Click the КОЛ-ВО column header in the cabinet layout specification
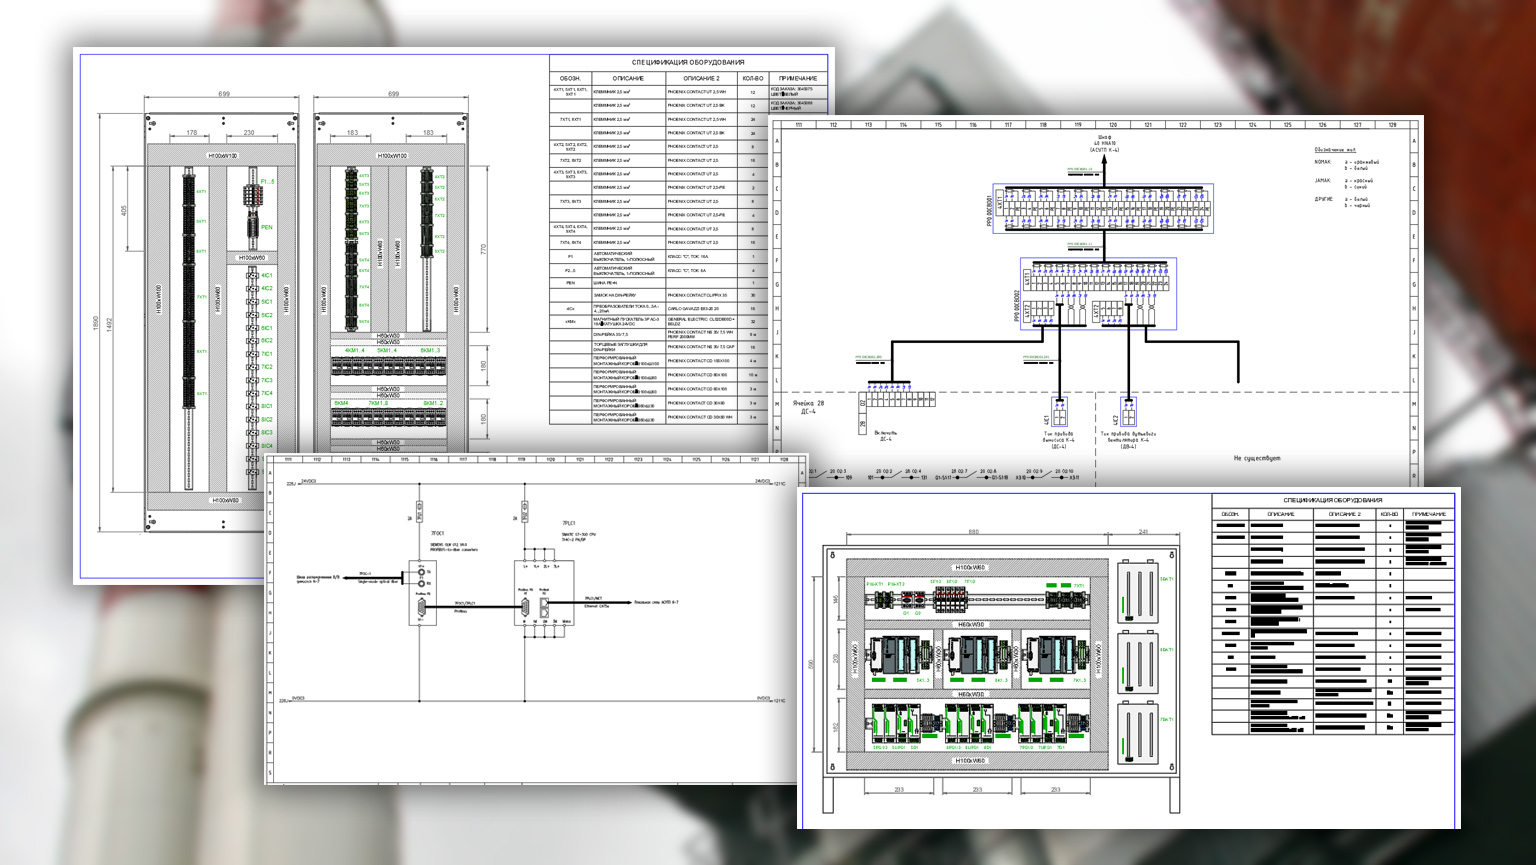 [x=752, y=78]
